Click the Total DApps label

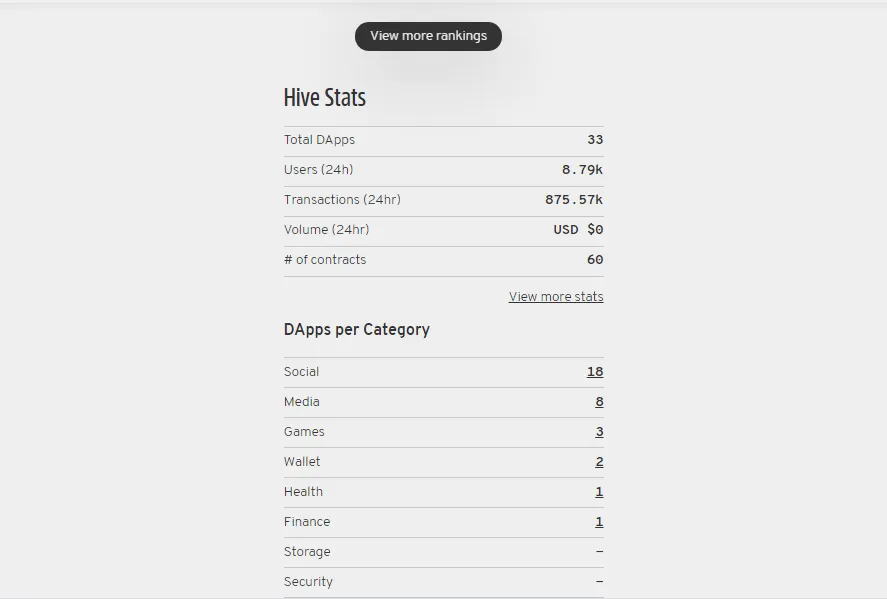click(319, 140)
